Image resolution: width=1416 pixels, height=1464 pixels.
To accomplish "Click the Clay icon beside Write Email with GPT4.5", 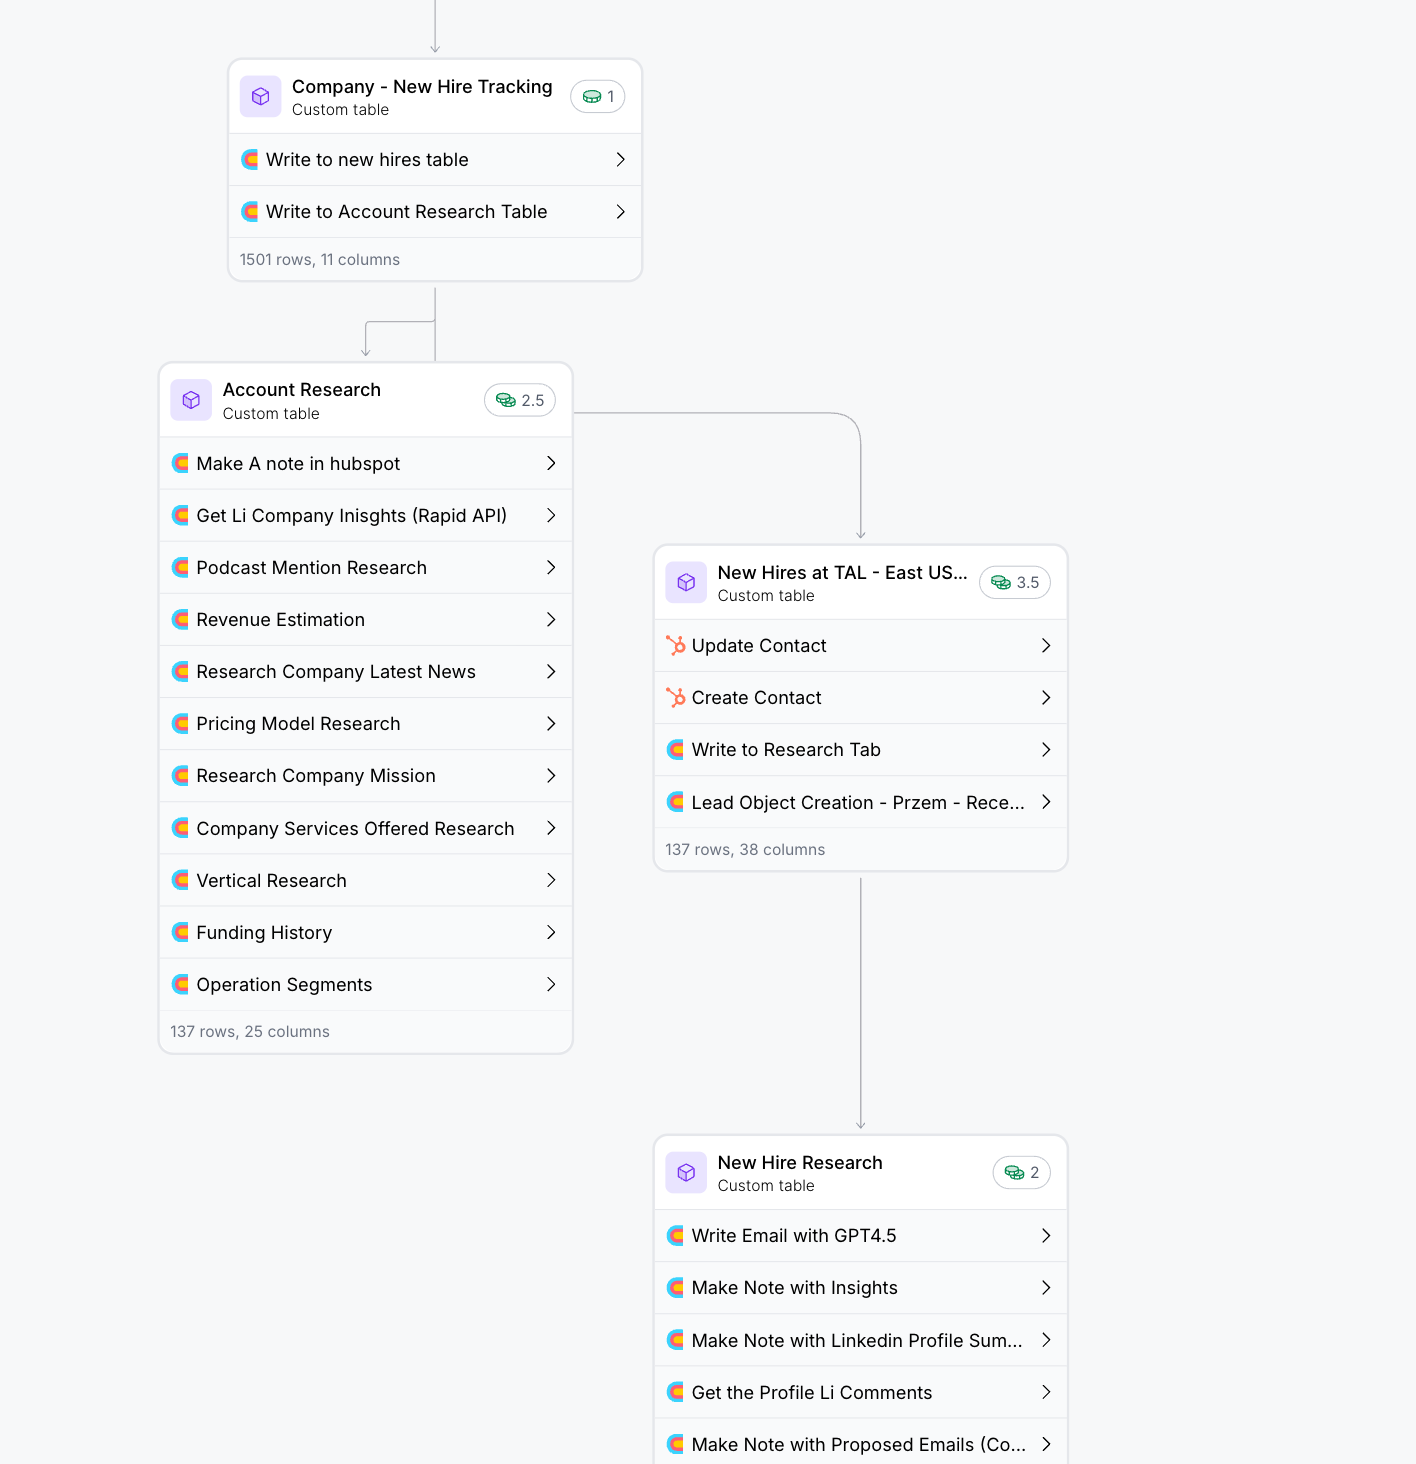I will [x=676, y=1236].
